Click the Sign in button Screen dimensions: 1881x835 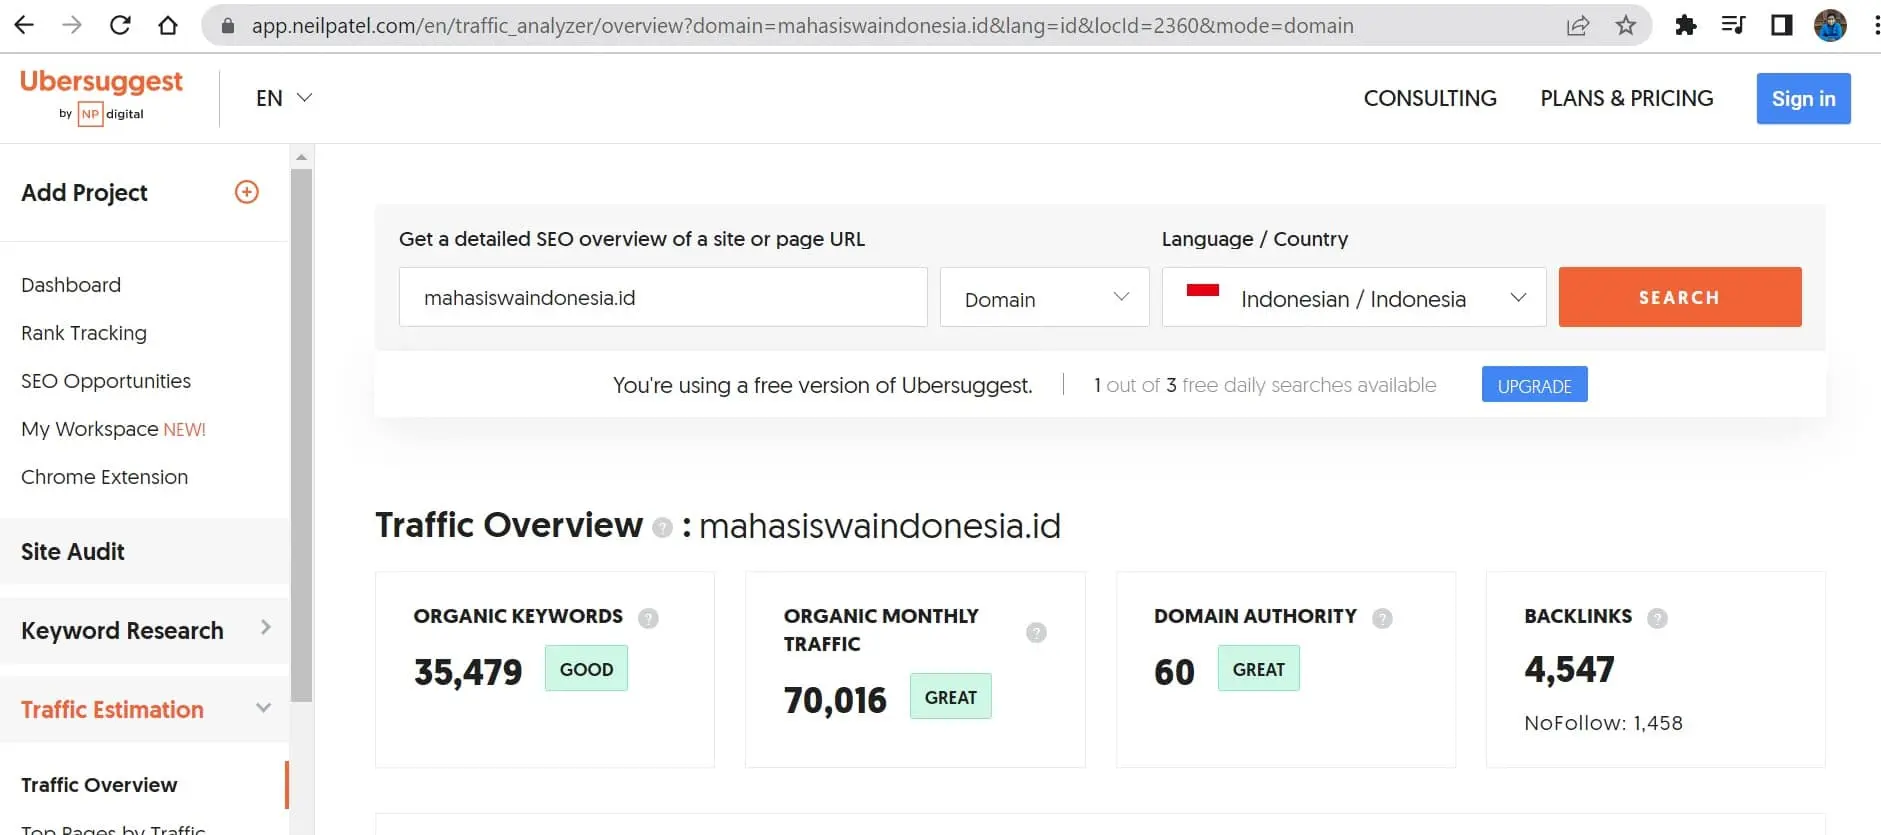(x=1803, y=98)
